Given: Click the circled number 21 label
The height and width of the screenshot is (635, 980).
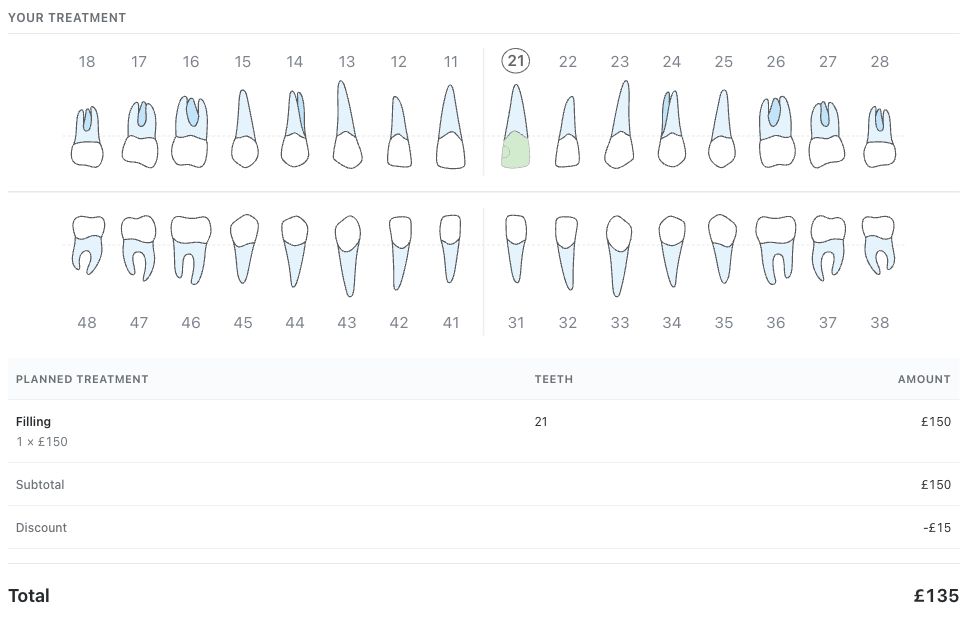Looking at the screenshot, I should (516, 61).
